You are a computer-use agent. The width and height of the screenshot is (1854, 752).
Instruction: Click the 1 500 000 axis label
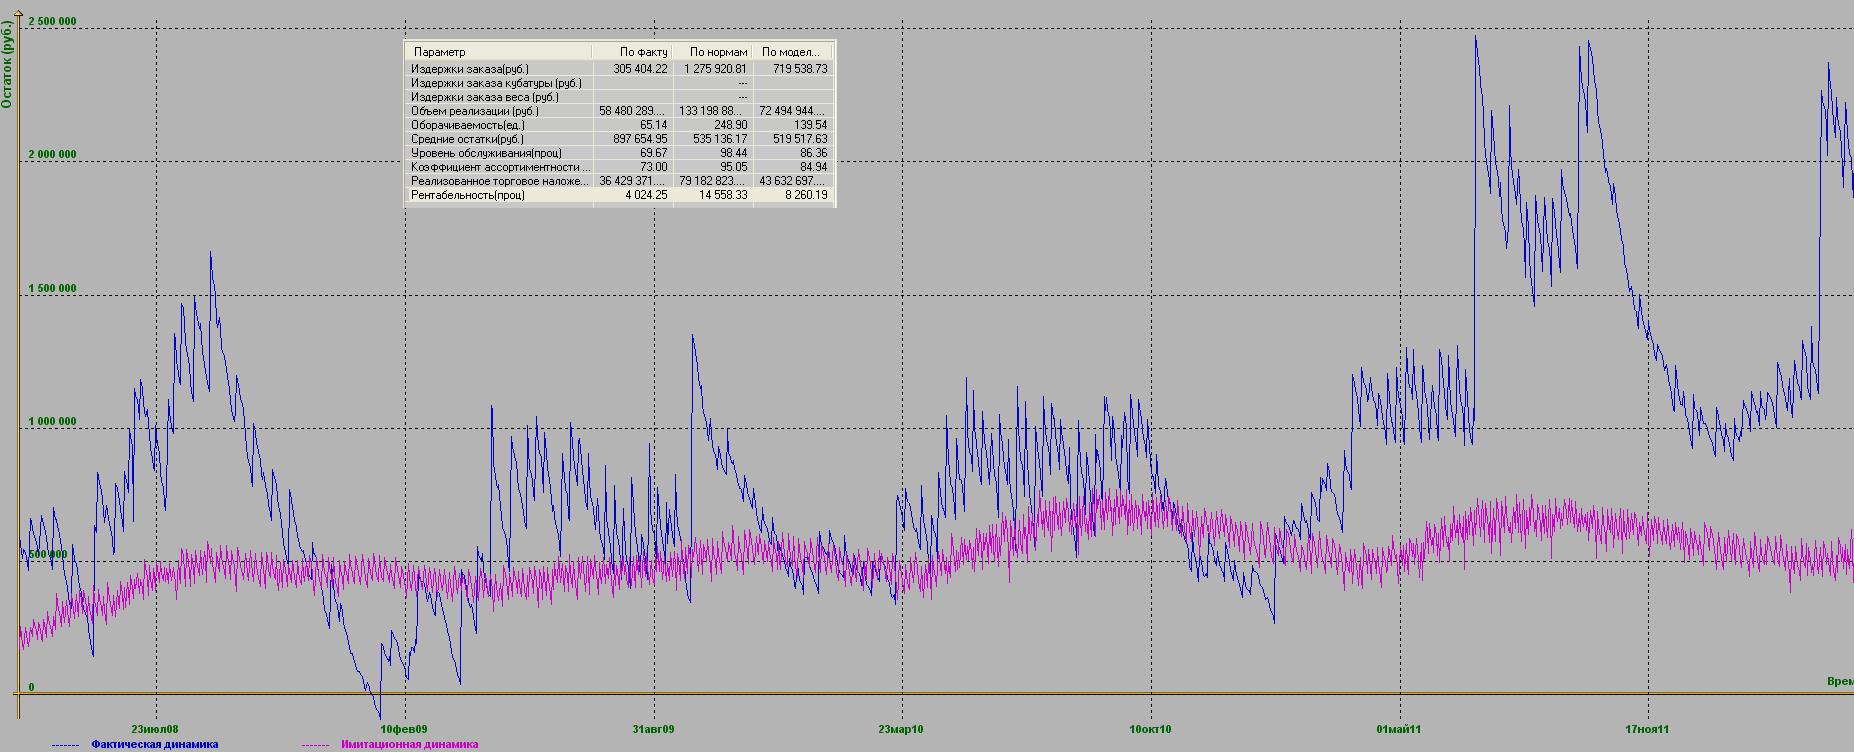click(x=52, y=289)
